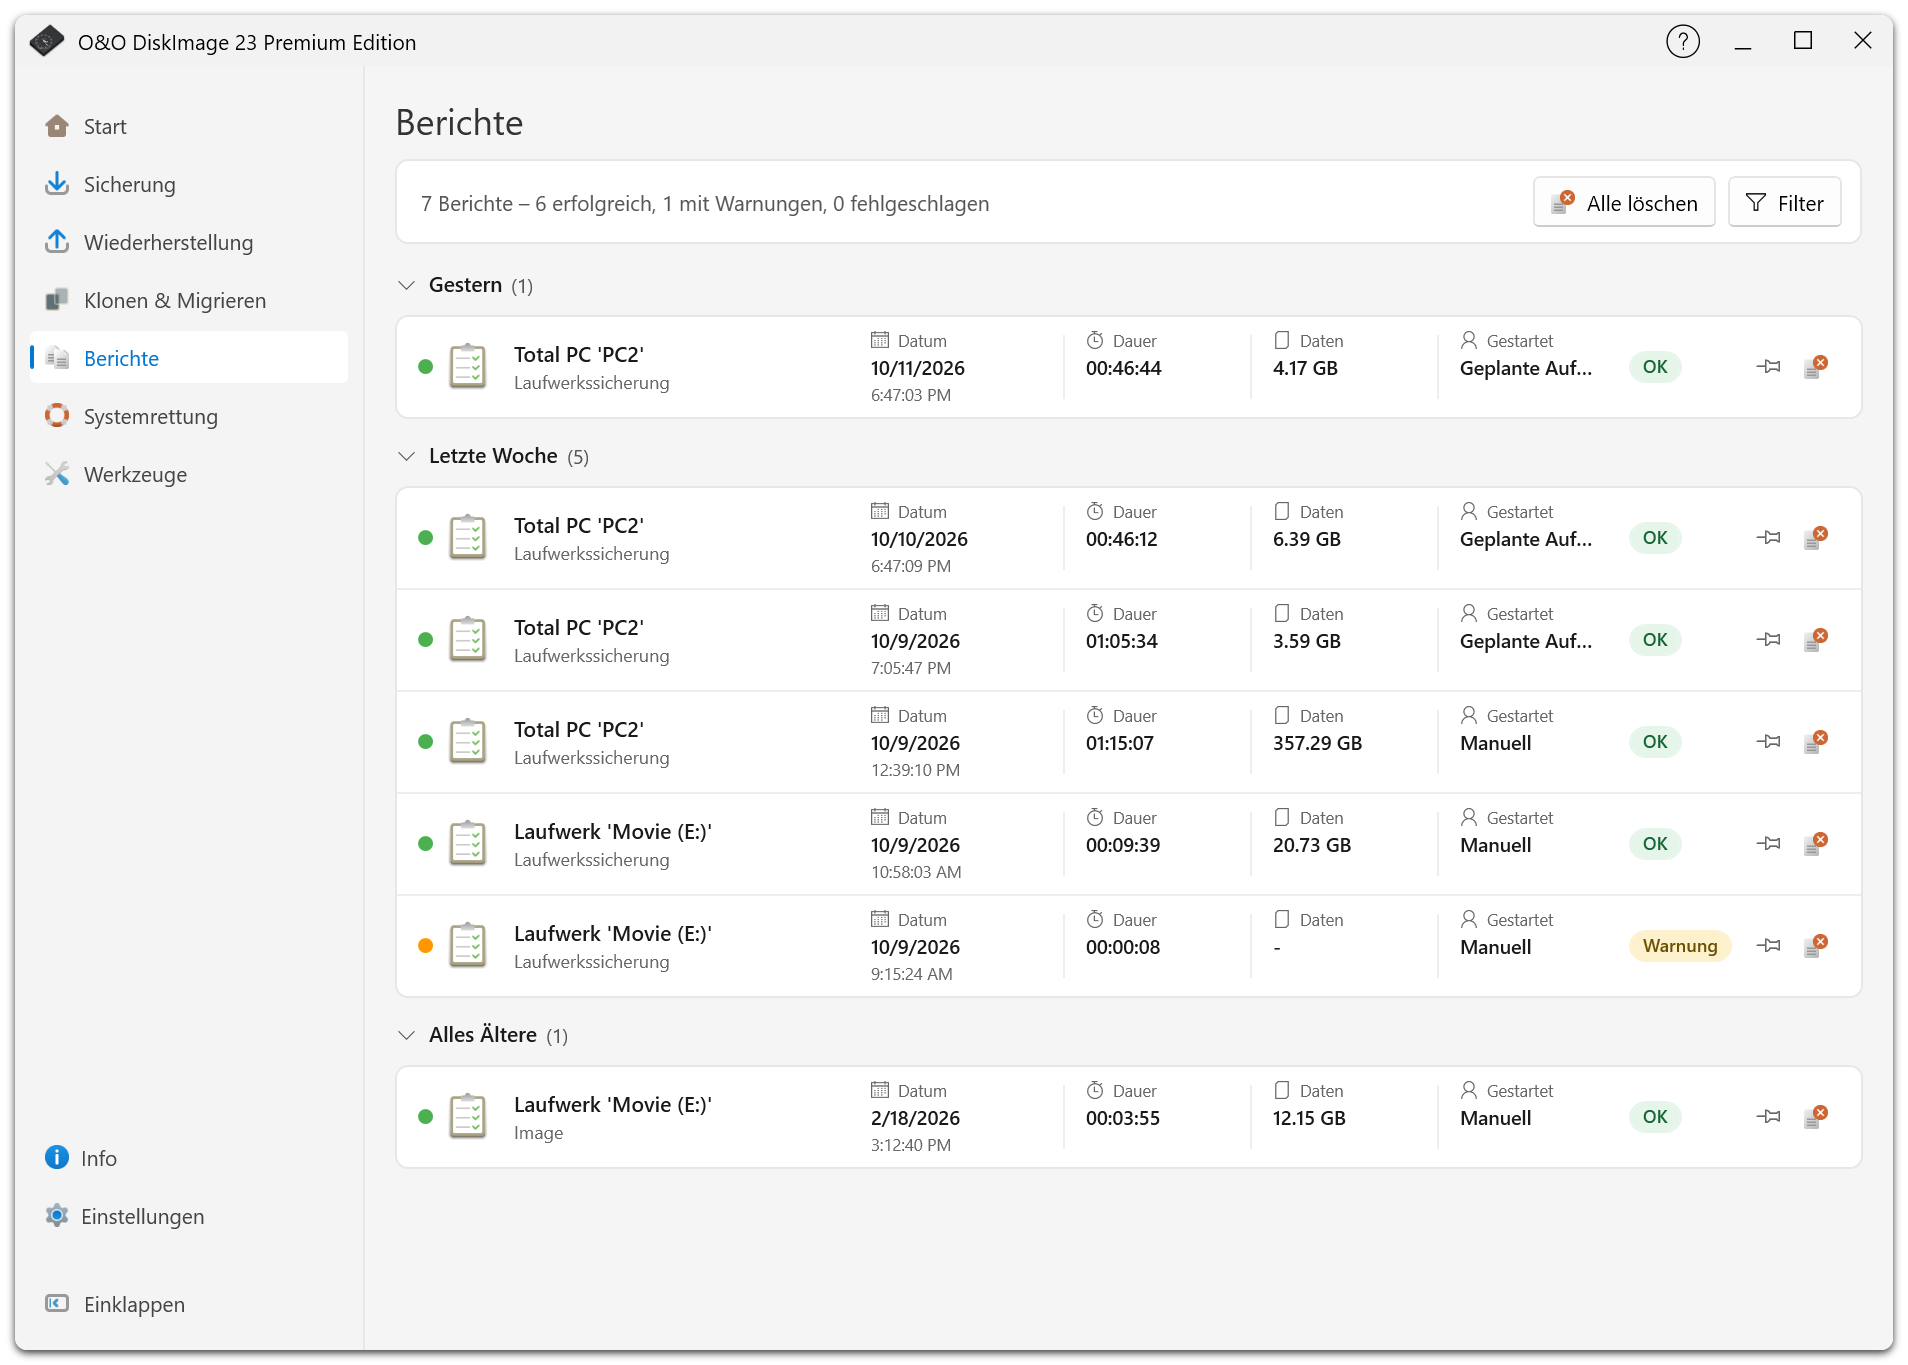Open the Filter button
The height and width of the screenshot is (1365, 1908).
click(1784, 203)
